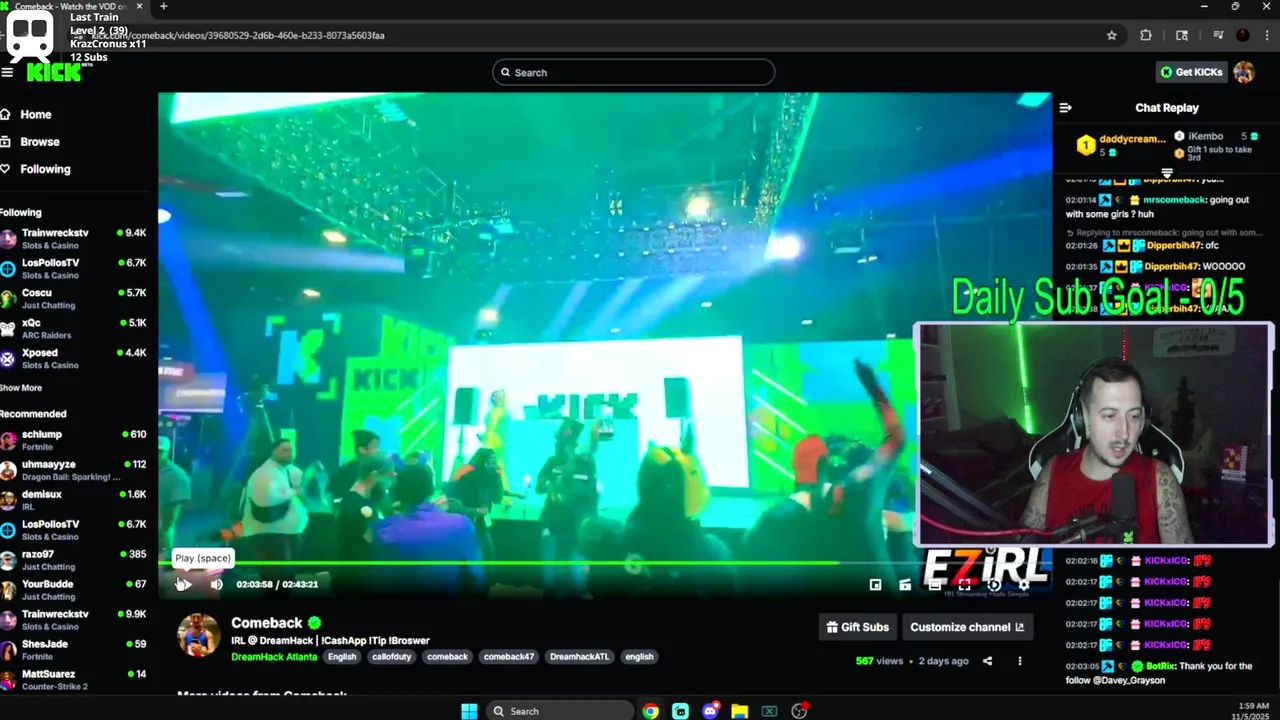This screenshot has width=1280, height=720.
Task: Collapse the Chat Replay panel
Action: 1066,108
